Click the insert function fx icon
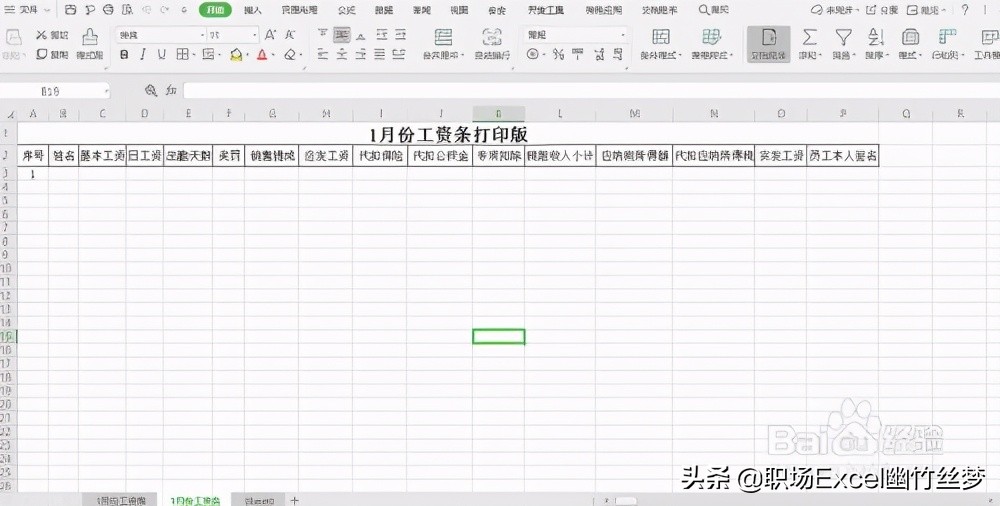The image size is (1000, 506). click(171, 91)
